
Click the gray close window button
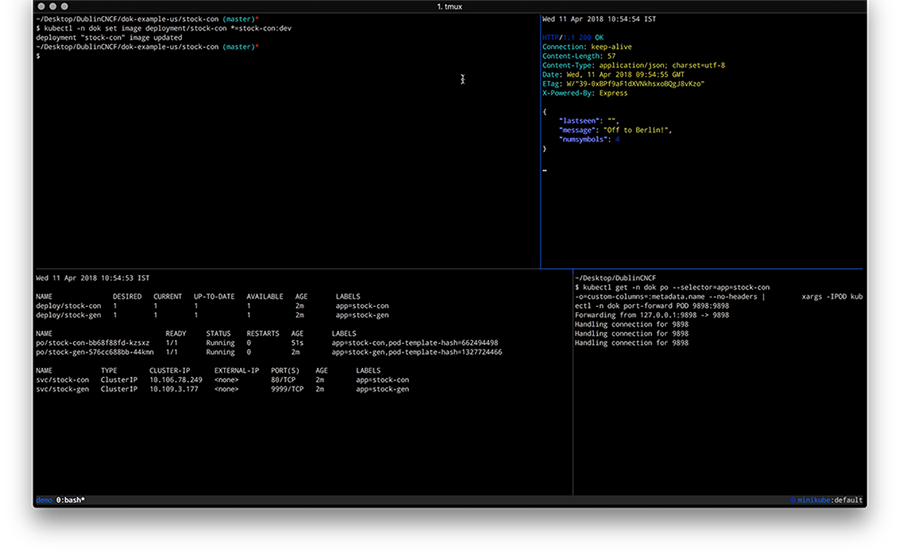click(42, 7)
